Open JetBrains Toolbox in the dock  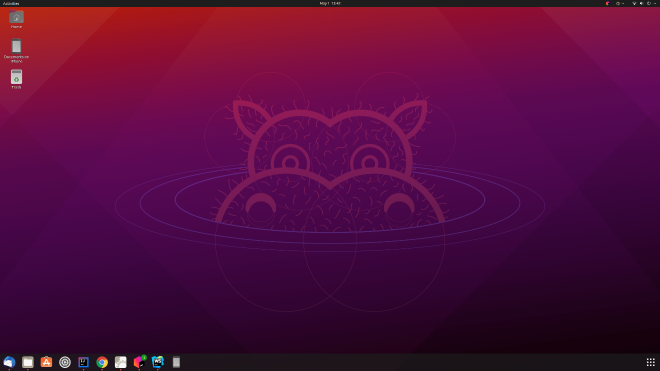[x=139, y=362]
